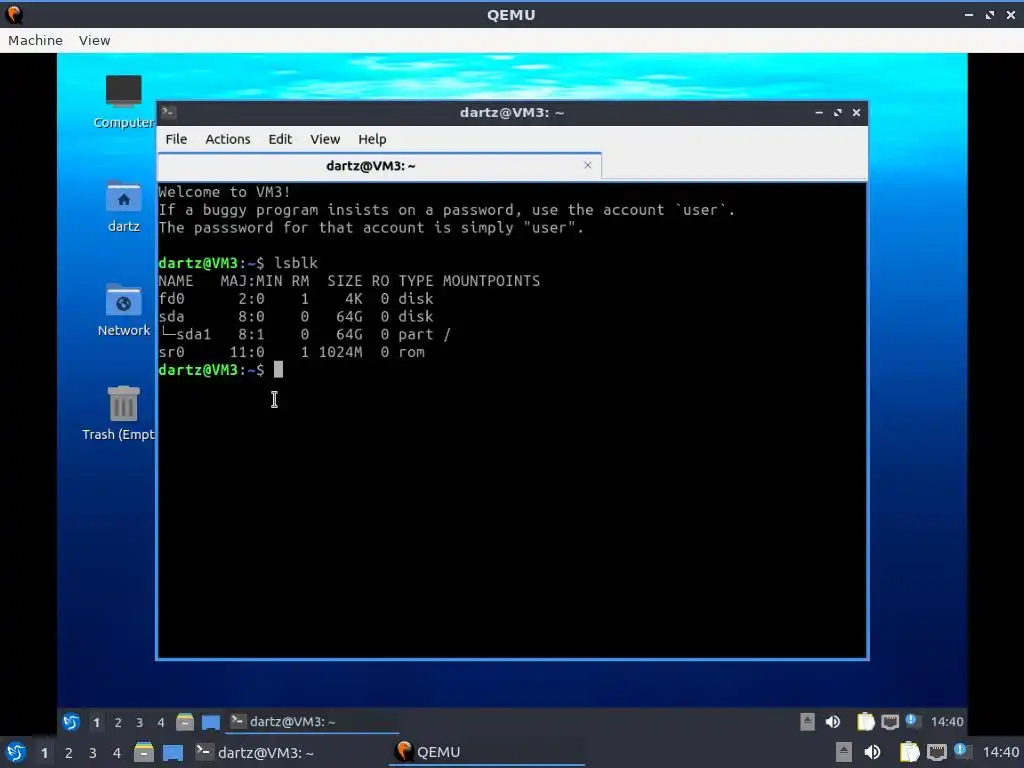Switch to workspace 3 on the host panel
Screen dimensions: 1024x768
point(93,753)
